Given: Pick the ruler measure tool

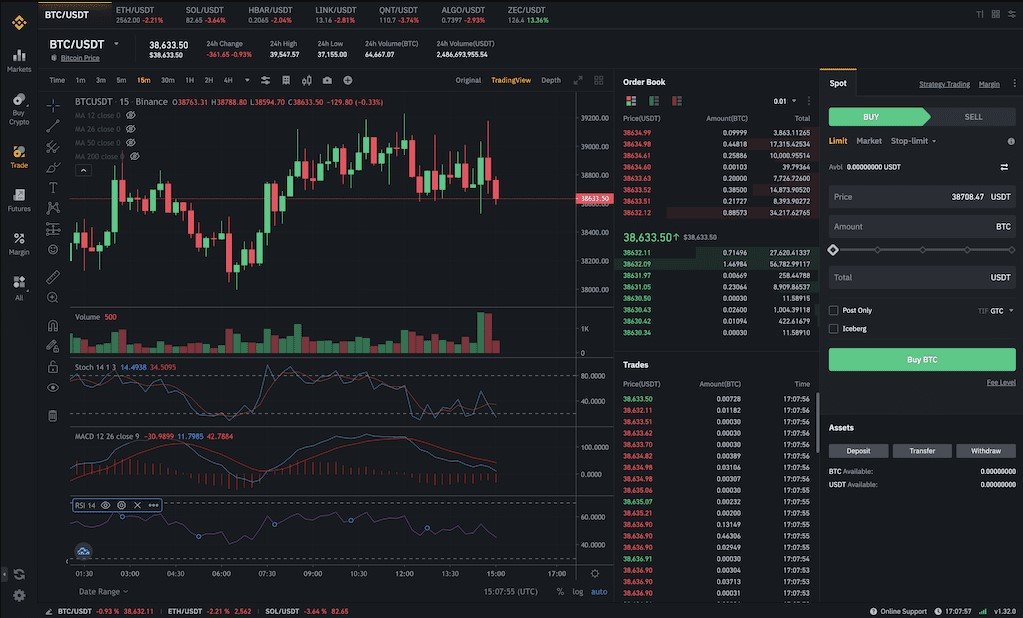Looking at the screenshot, I should point(53,276).
